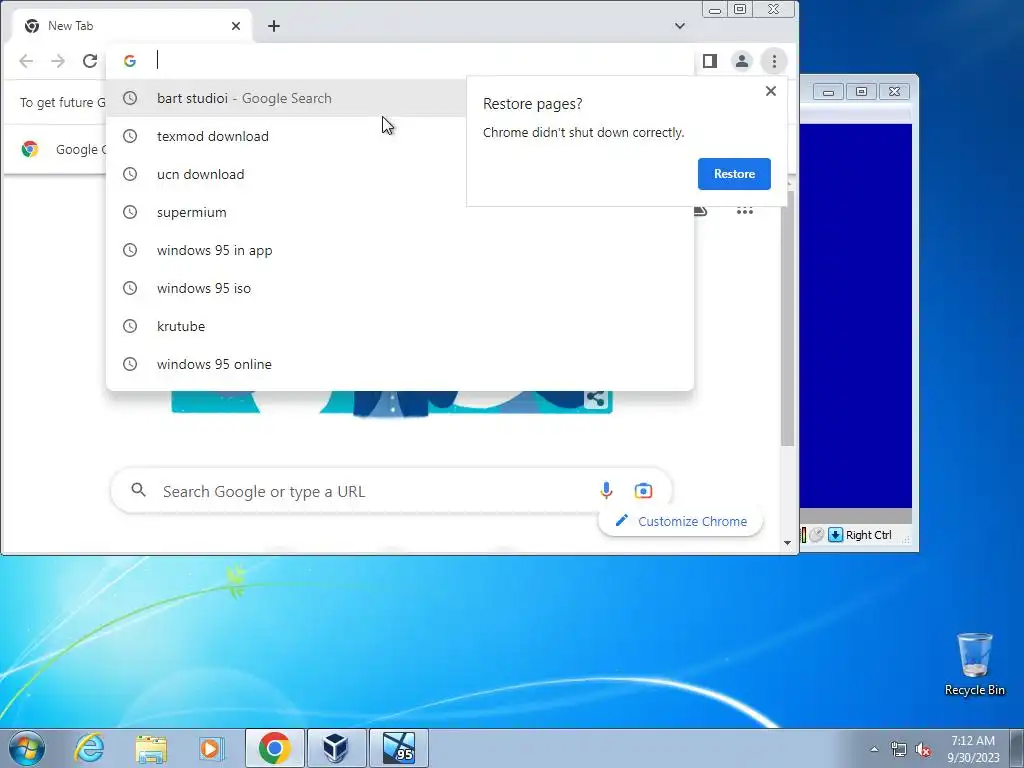
Task: Launch Internet Explorer from taskbar
Action: point(89,748)
